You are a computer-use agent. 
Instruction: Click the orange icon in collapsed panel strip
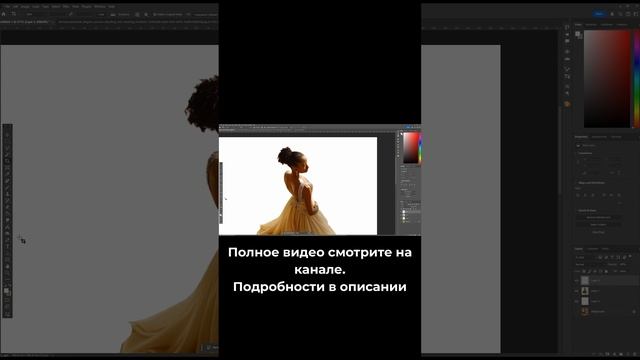tap(567, 104)
